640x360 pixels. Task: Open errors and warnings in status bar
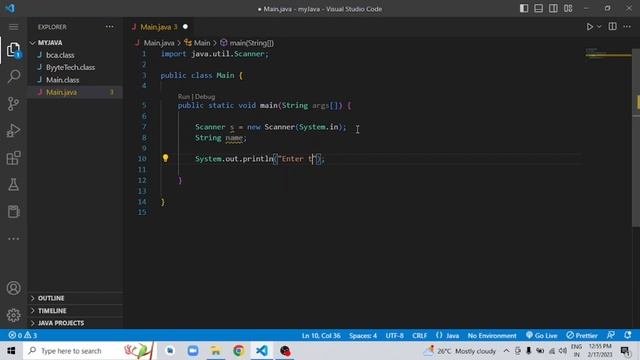coord(23,336)
